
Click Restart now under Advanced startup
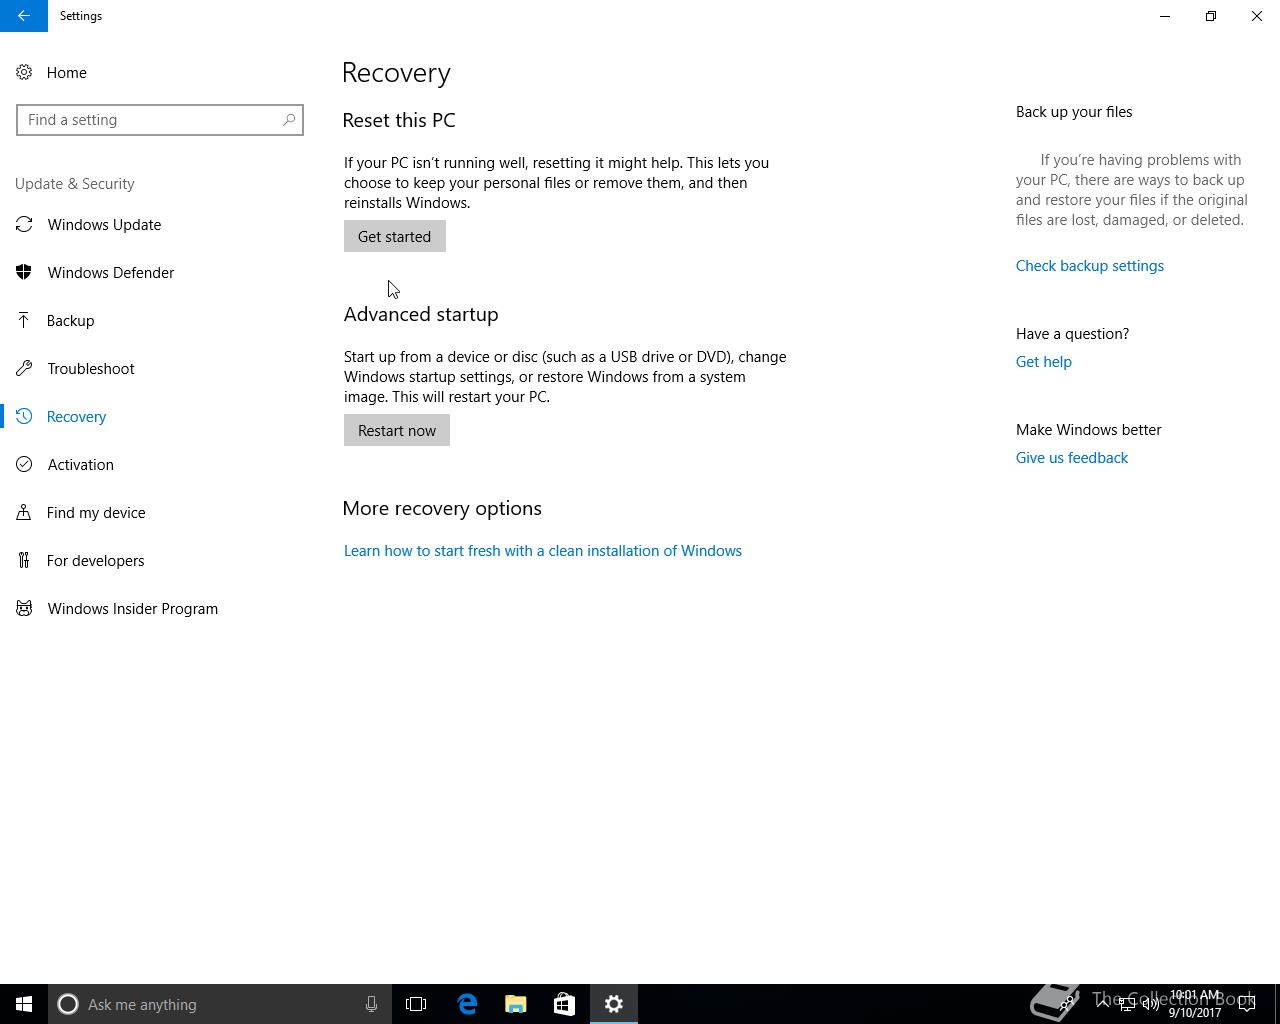[397, 430]
